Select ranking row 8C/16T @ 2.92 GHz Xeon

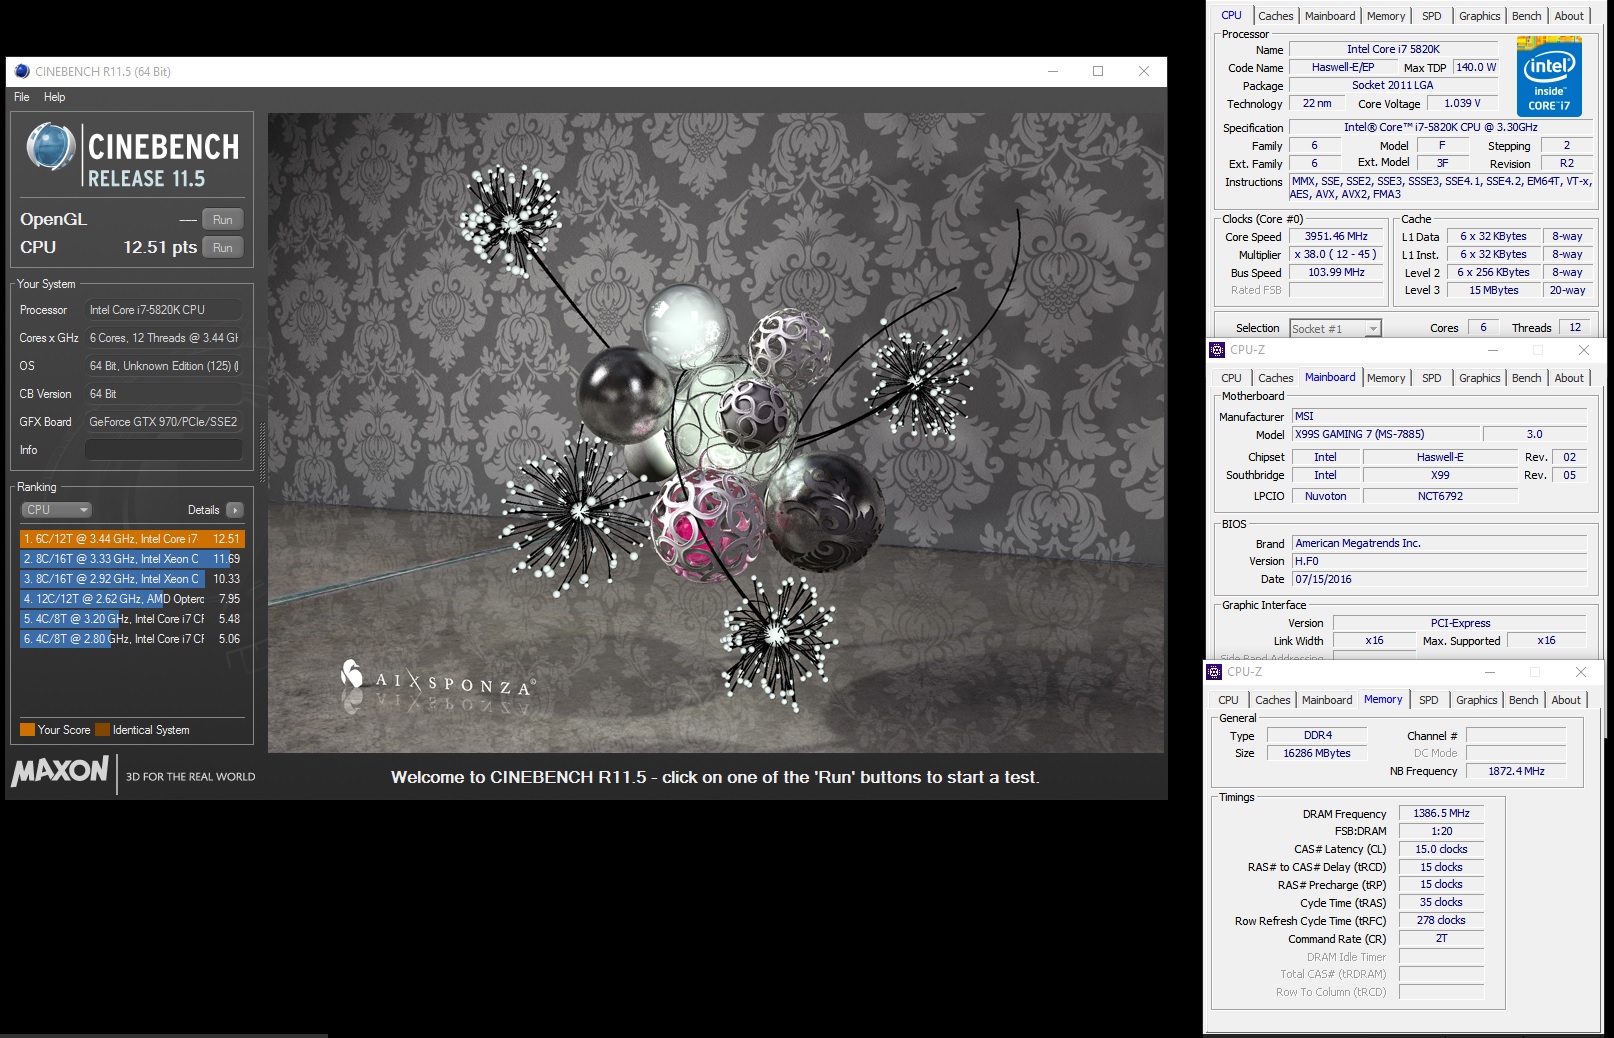coord(132,579)
